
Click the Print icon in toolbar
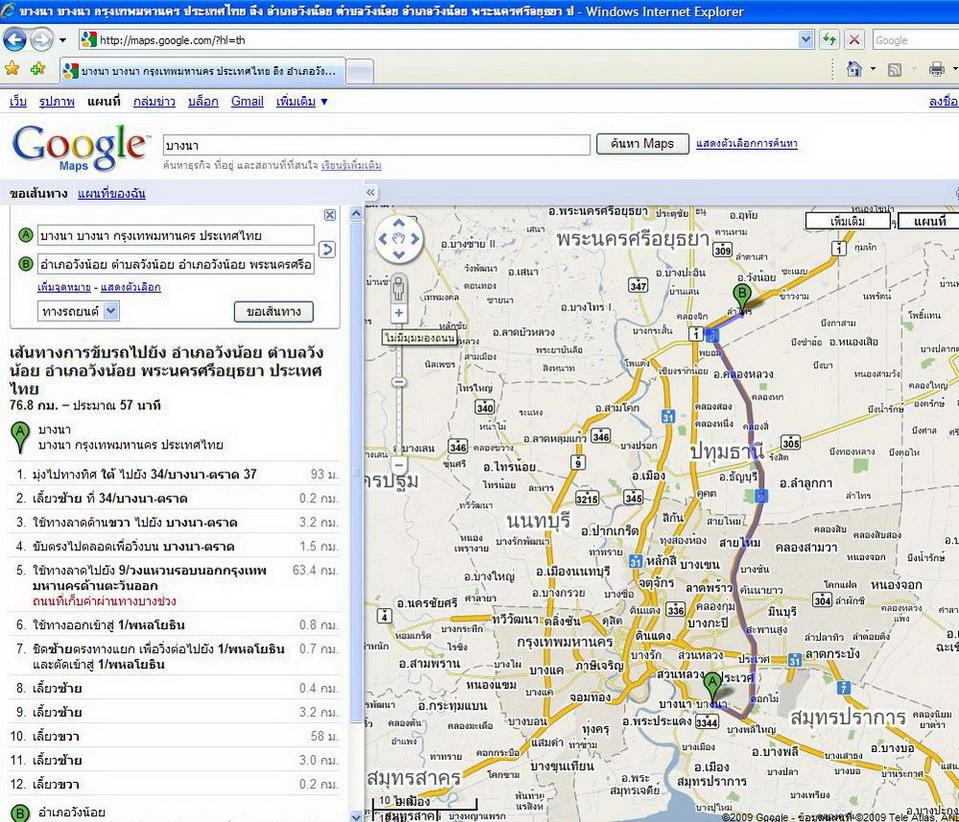936,69
